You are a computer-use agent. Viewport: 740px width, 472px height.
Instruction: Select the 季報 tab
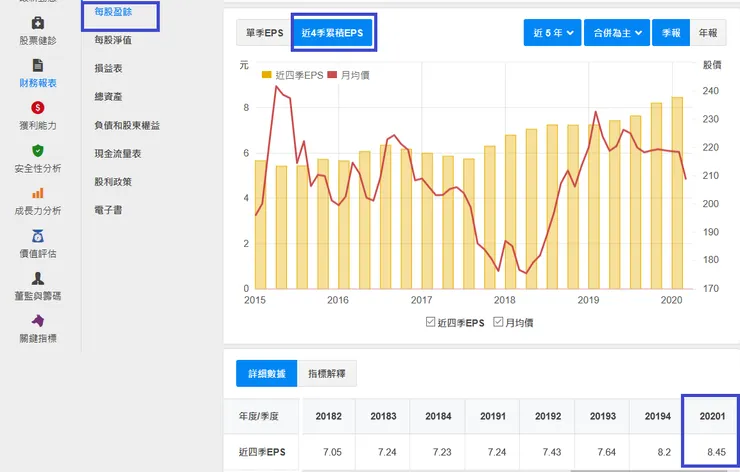(671, 33)
